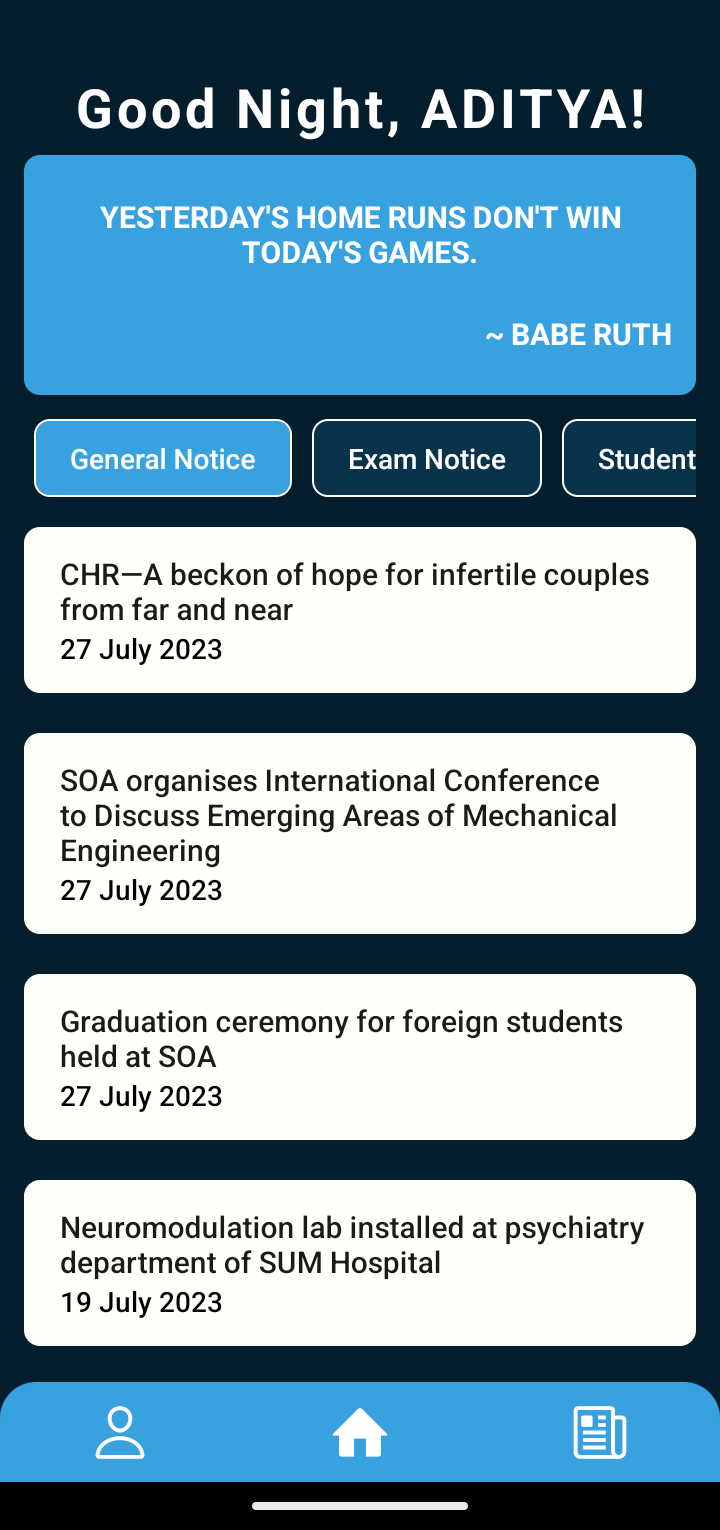Tap the home icon in bottom navigation
Image resolution: width=720 pixels, height=1530 pixels.
point(360,1432)
